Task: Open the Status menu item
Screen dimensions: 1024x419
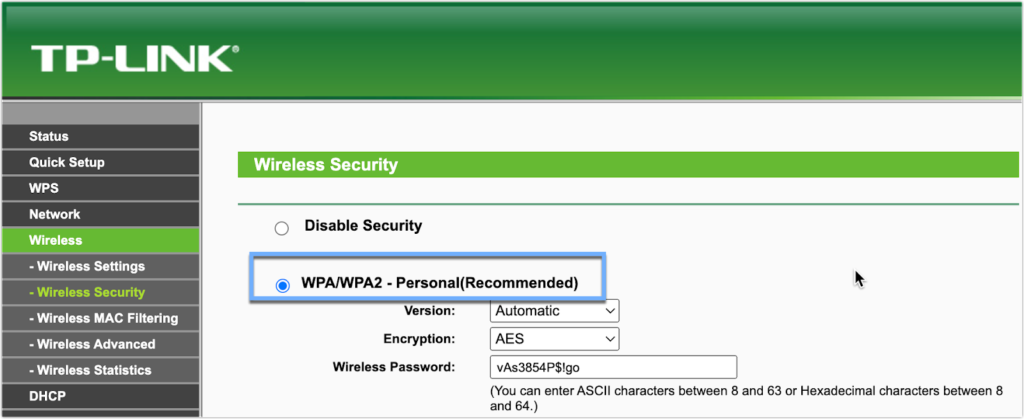Action: (x=100, y=136)
